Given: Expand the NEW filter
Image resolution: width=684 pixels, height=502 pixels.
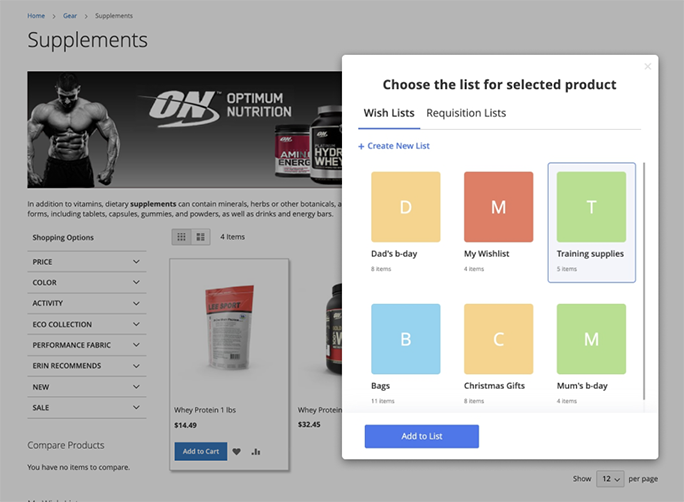Looking at the screenshot, I should point(86,387).
